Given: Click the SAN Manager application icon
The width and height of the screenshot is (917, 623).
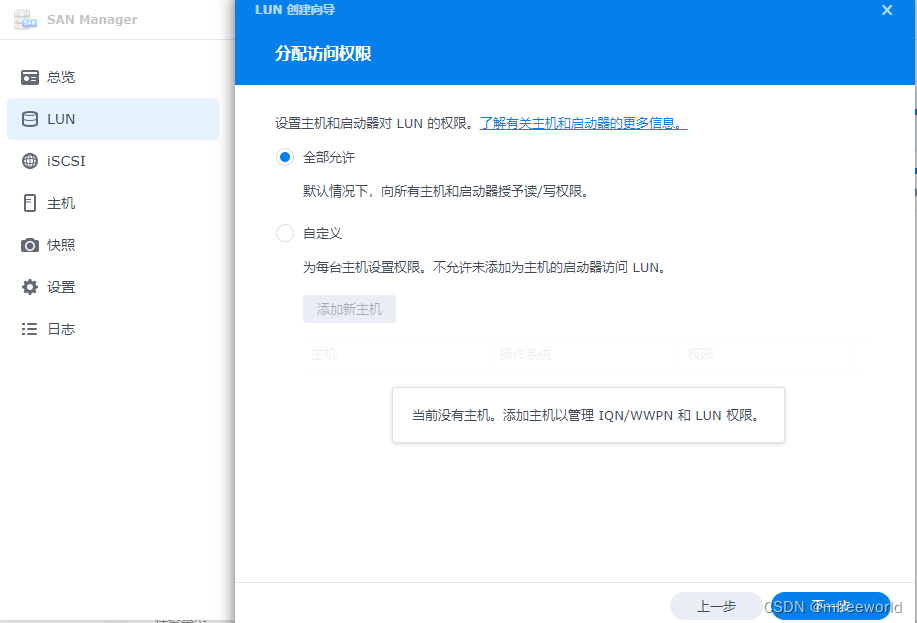Looking at the screenshot, I should [24, 19].
